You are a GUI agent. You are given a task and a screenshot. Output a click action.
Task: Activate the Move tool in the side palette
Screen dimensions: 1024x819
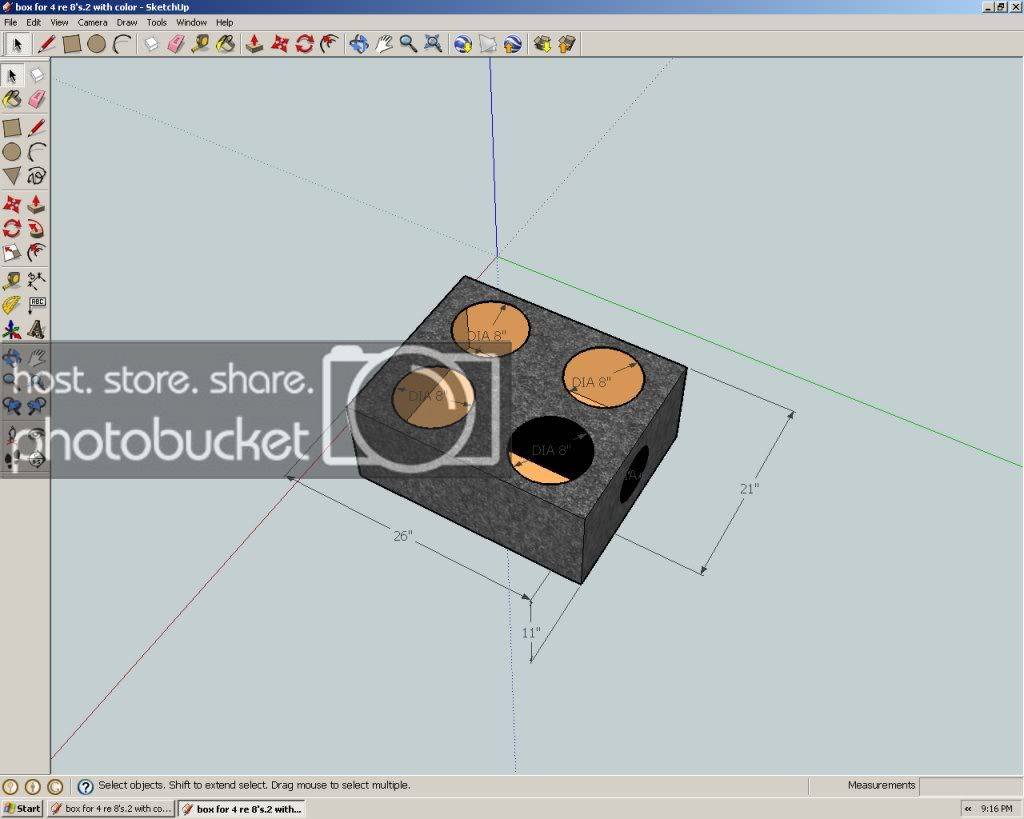coord(12,204)
